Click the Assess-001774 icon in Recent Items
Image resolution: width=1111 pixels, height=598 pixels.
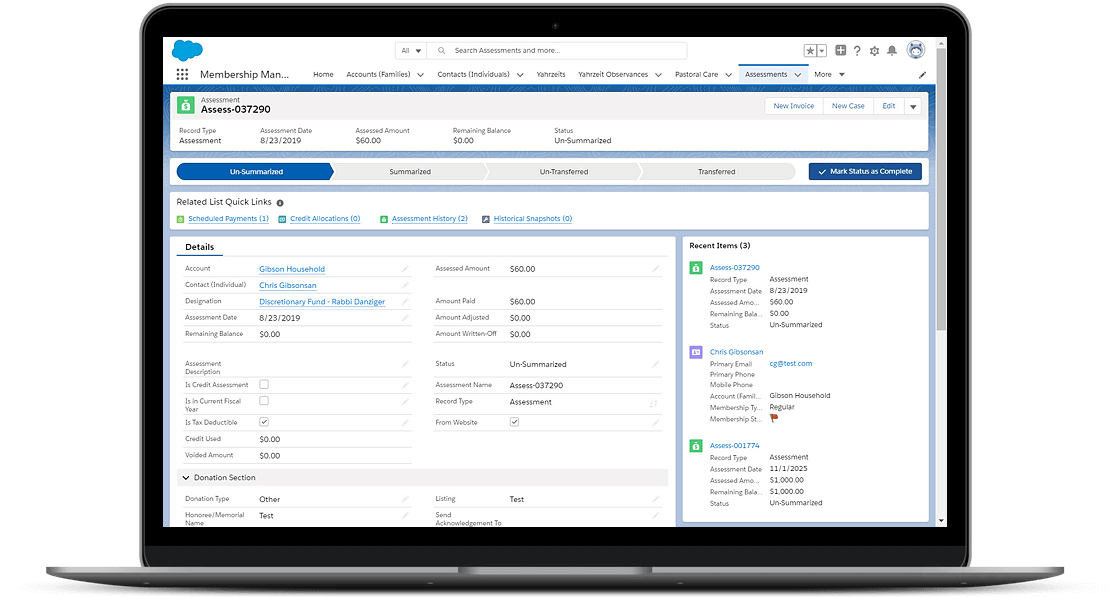696,446
